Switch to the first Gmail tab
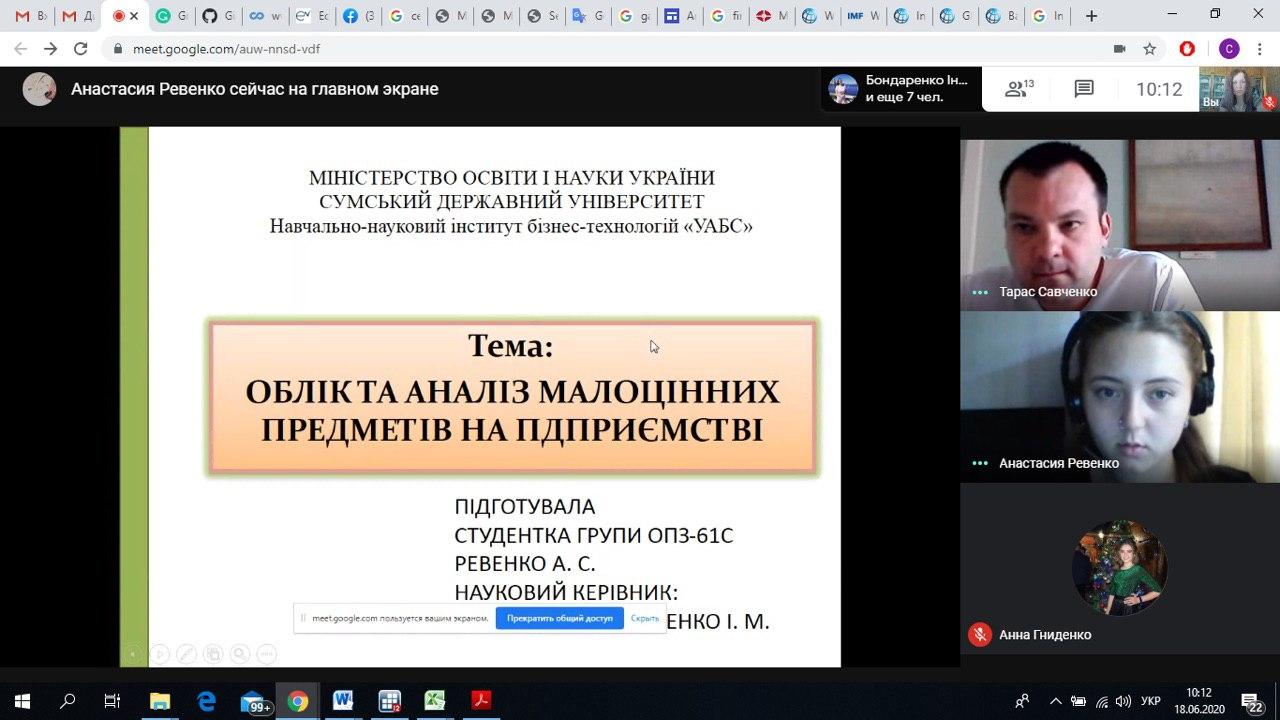Image resolution: width=1280 pixels, height=720 pixels. (x=31, y=16)
